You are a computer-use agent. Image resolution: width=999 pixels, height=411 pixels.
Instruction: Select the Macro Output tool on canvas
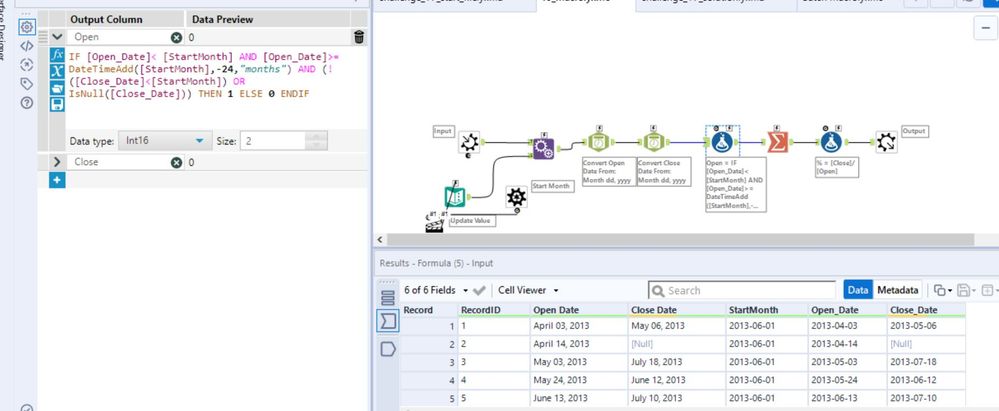point(886,142)
